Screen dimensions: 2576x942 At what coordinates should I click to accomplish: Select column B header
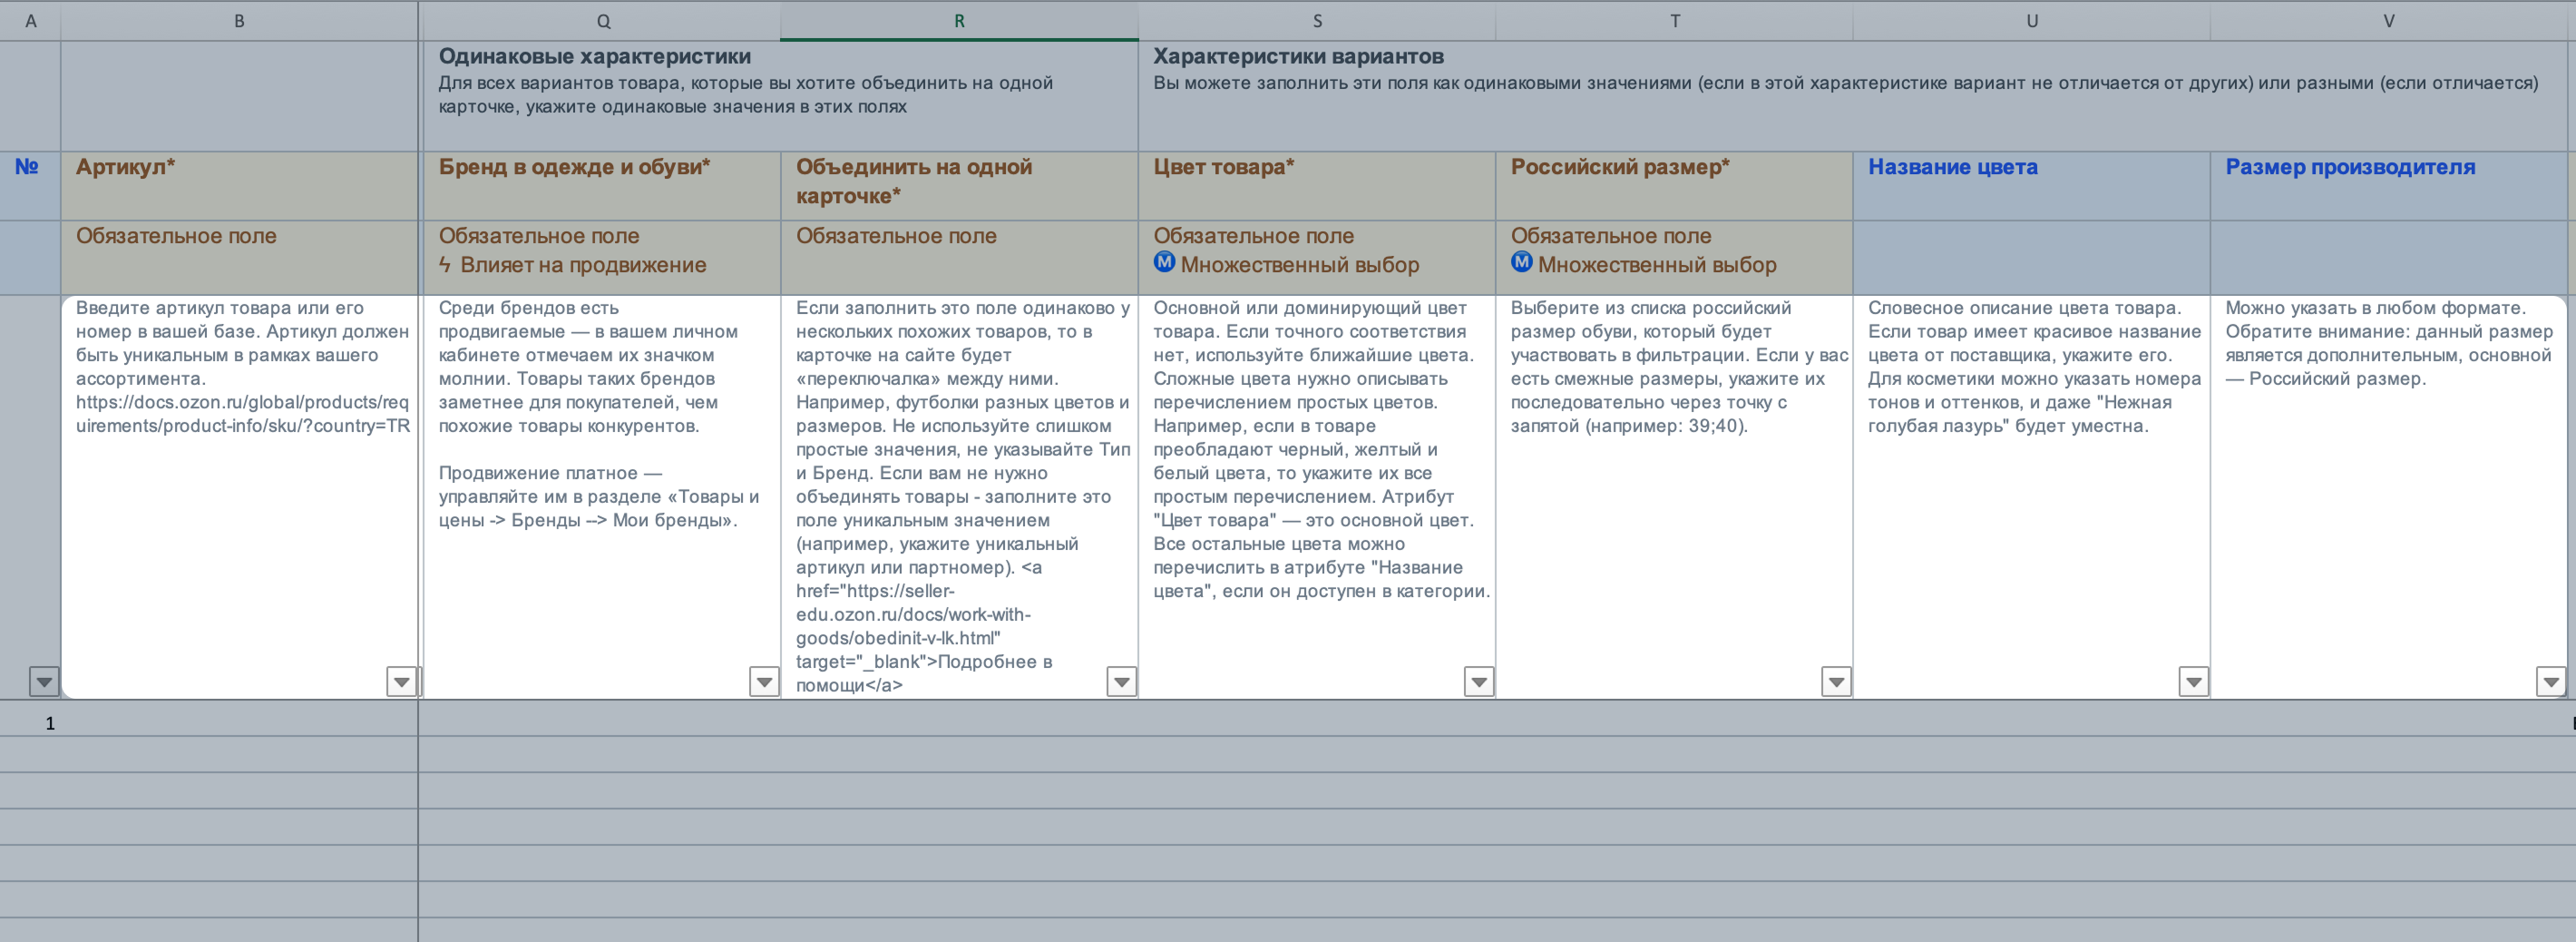[x=239, y=21]
